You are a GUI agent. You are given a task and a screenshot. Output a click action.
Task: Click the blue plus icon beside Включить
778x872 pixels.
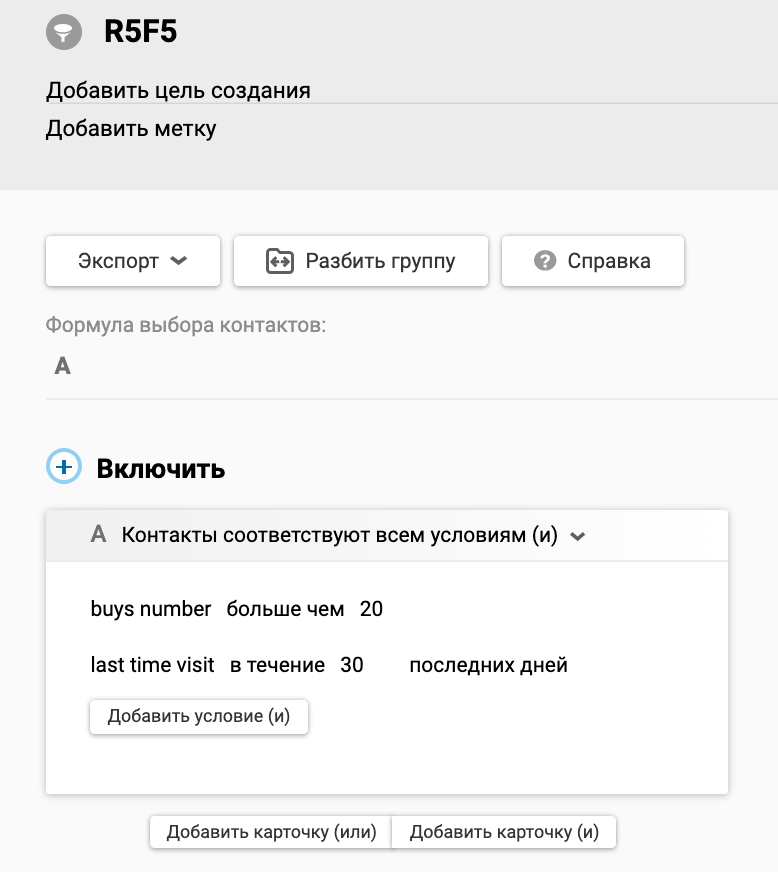(63, 466)
